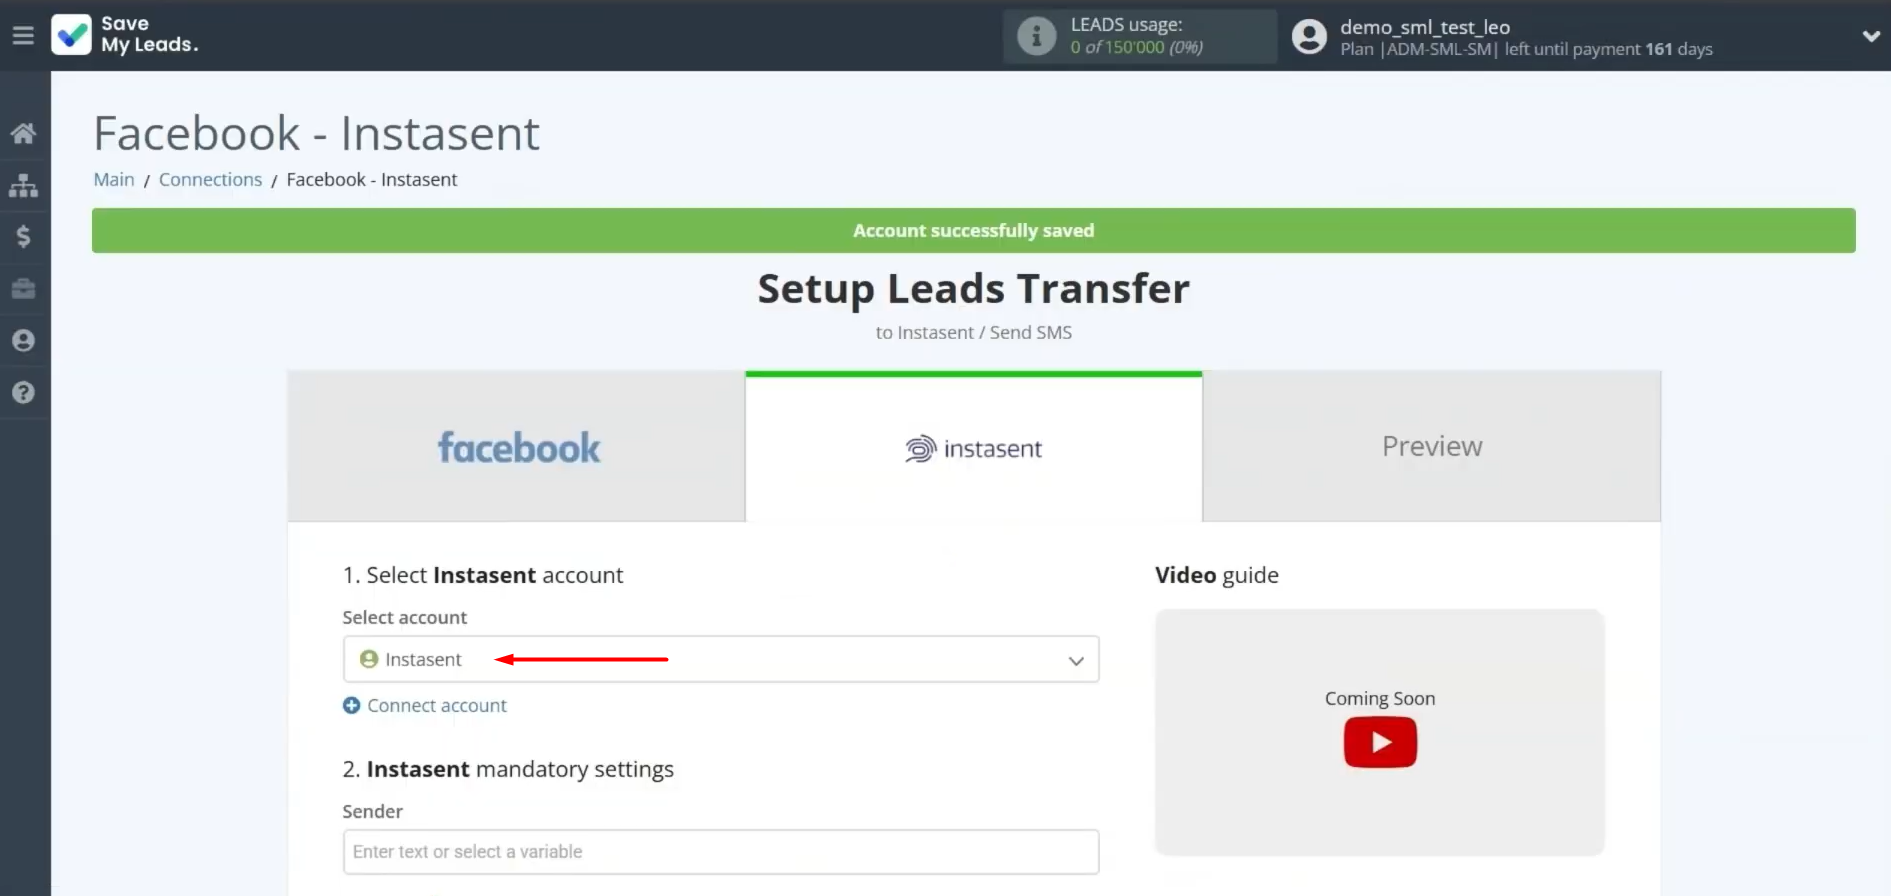
Task: Open the Home sidebar icon
Action: tap(23, 133)
